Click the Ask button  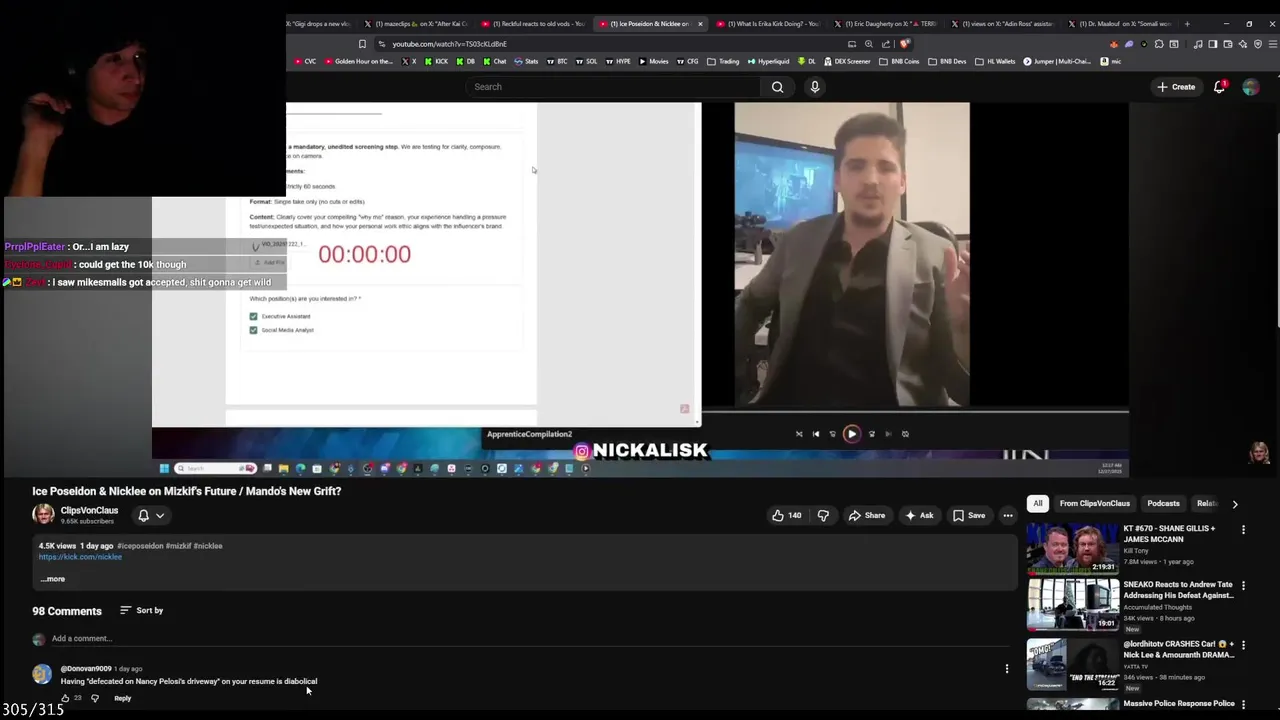pos(919,516)
